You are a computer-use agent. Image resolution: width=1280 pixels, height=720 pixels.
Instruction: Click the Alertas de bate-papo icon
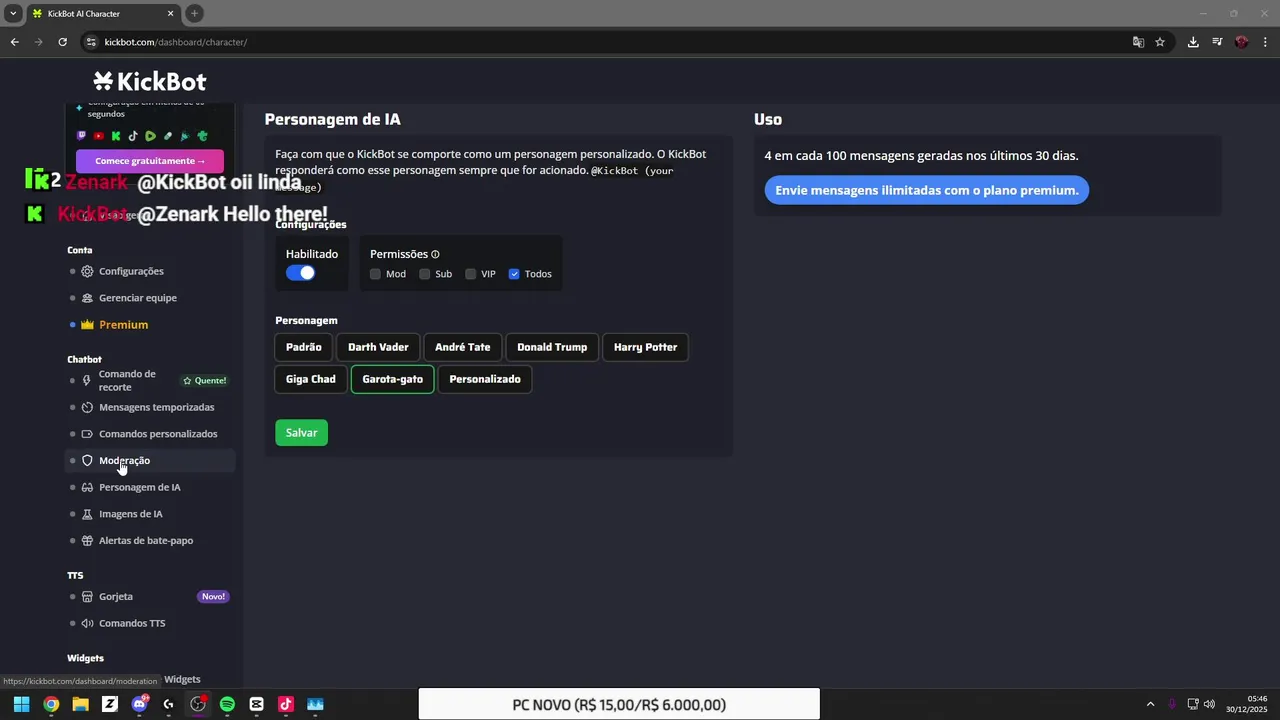tap(87, 541)
